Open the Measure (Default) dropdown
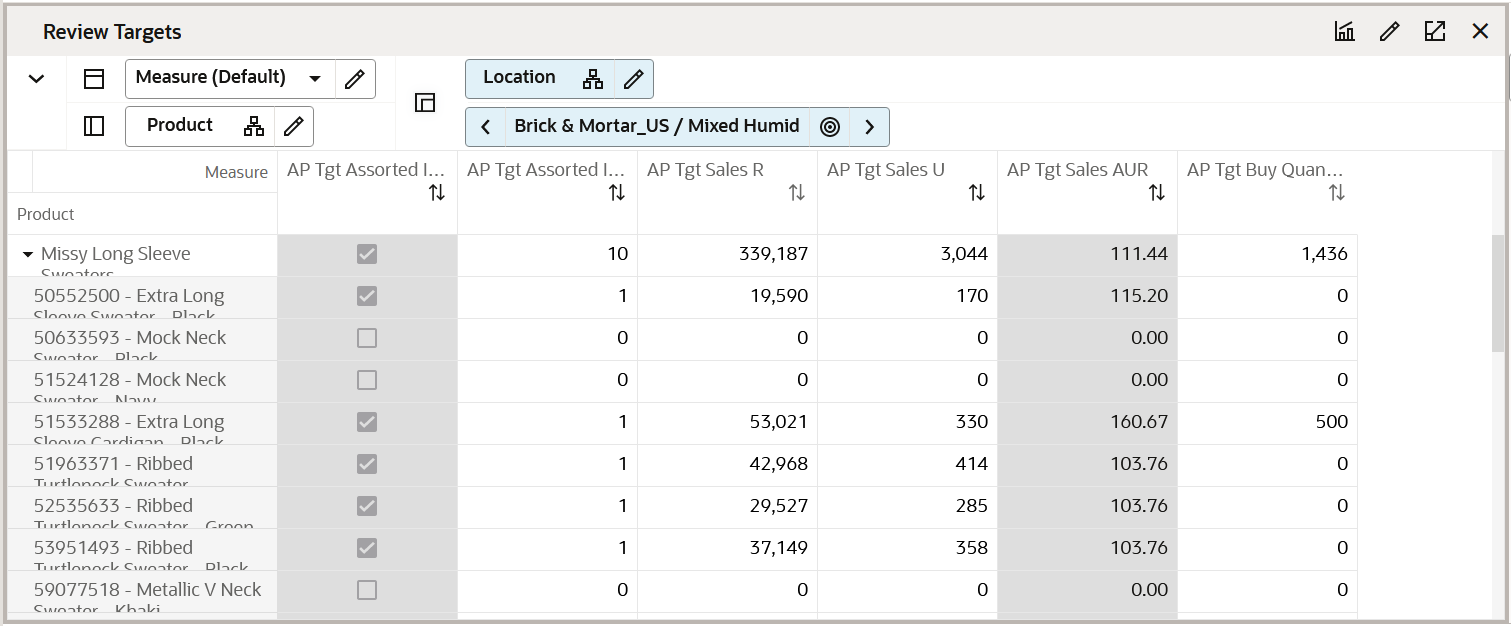Image resolution: width=1511 pixels, height=626 pixels. (315, 78)
